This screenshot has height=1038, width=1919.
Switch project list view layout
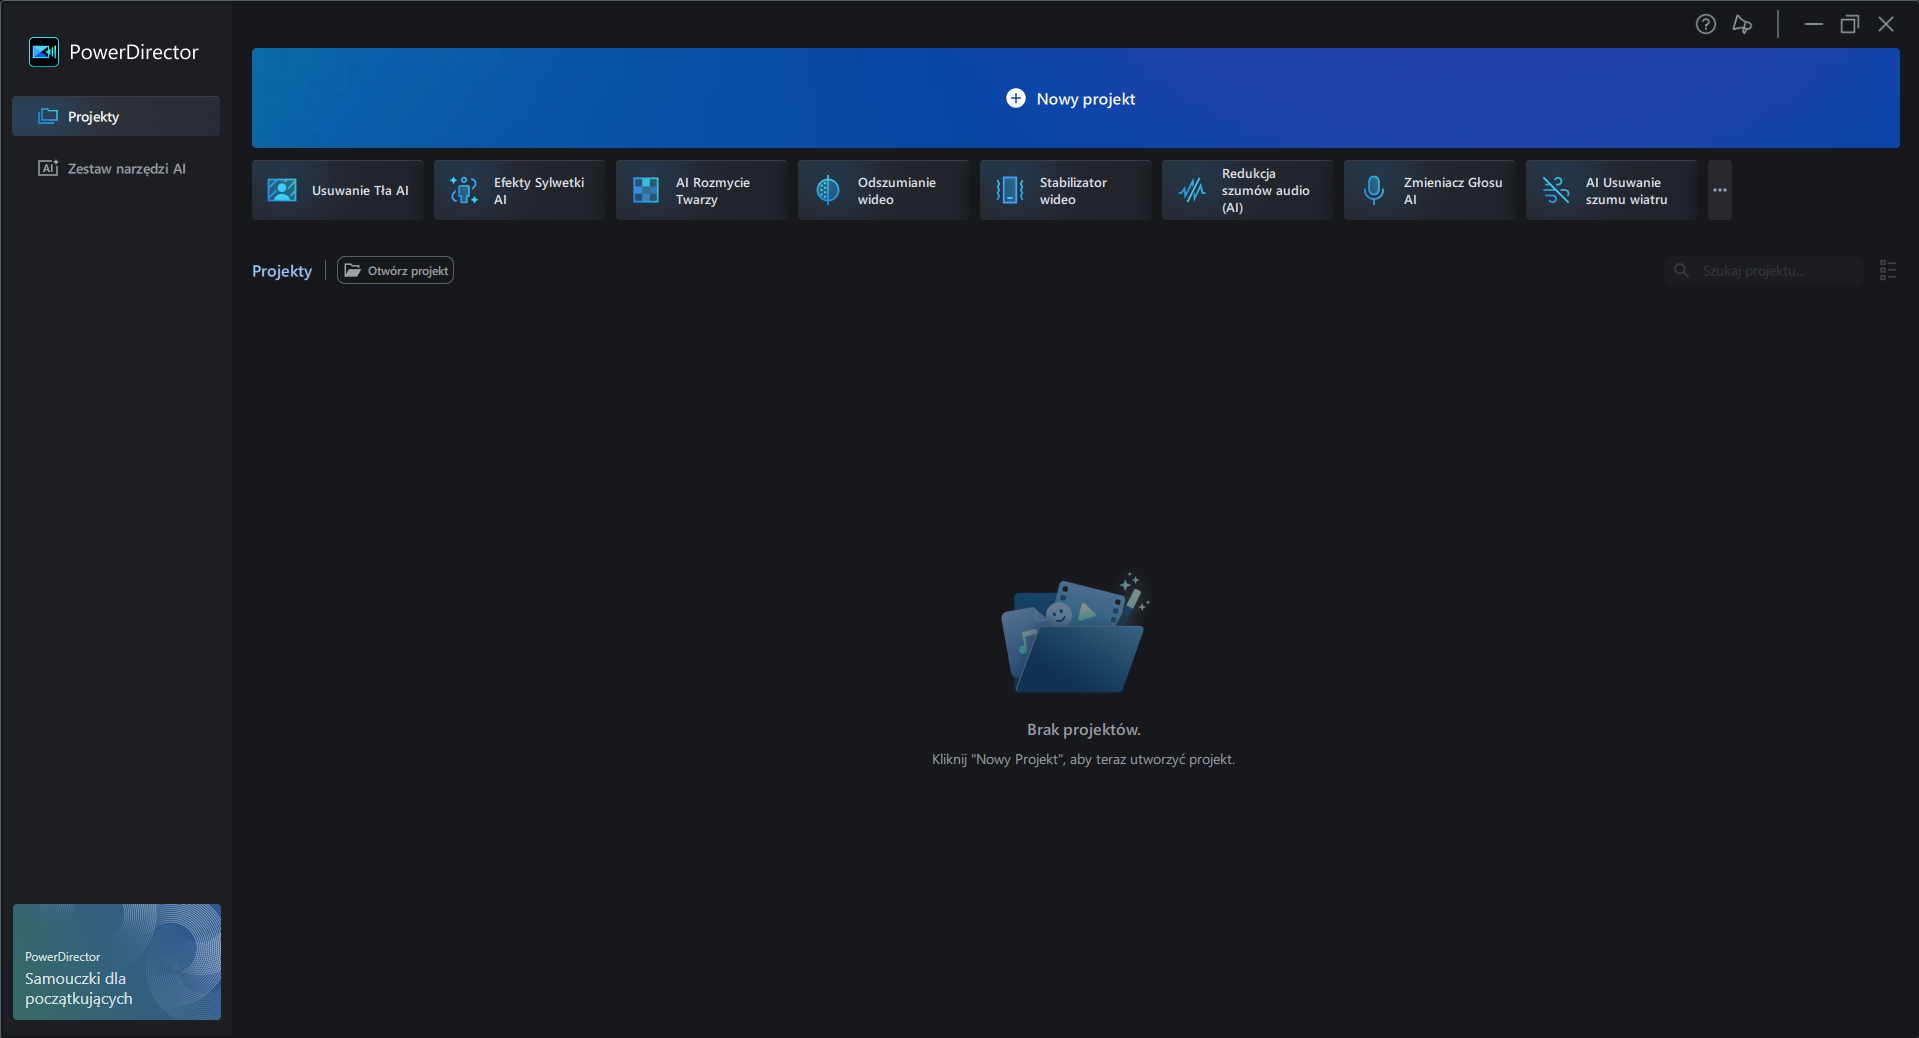click(x=1888, y=270)
